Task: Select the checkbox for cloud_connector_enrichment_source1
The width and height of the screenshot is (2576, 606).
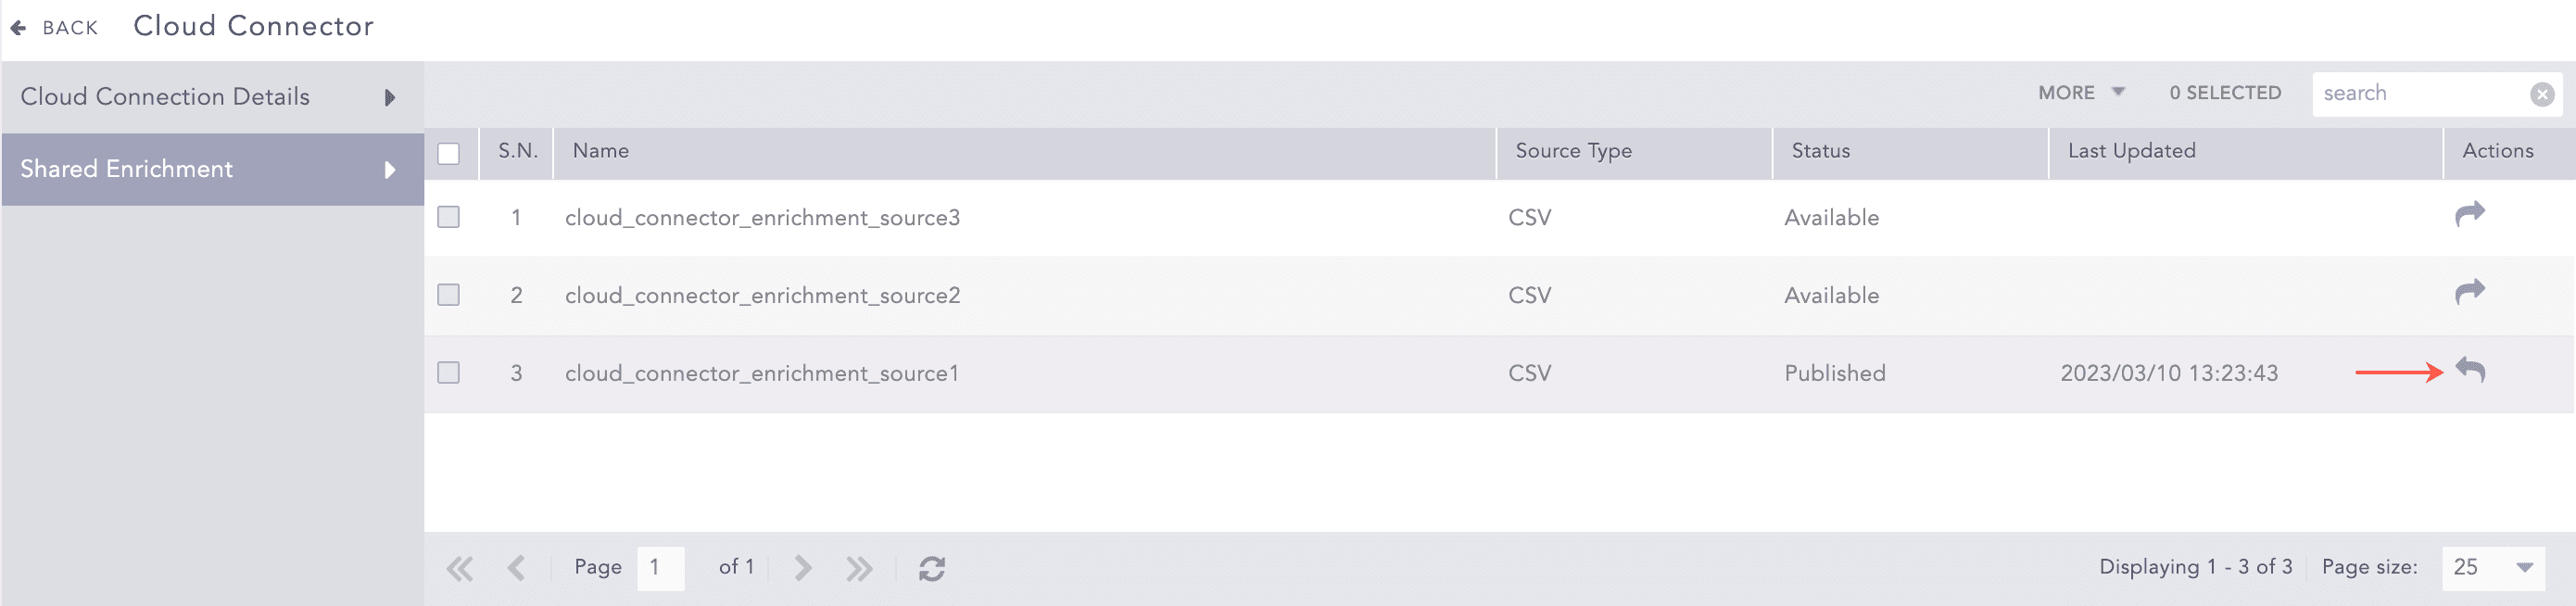Action: pyautogui.click(x=449, y=373)
